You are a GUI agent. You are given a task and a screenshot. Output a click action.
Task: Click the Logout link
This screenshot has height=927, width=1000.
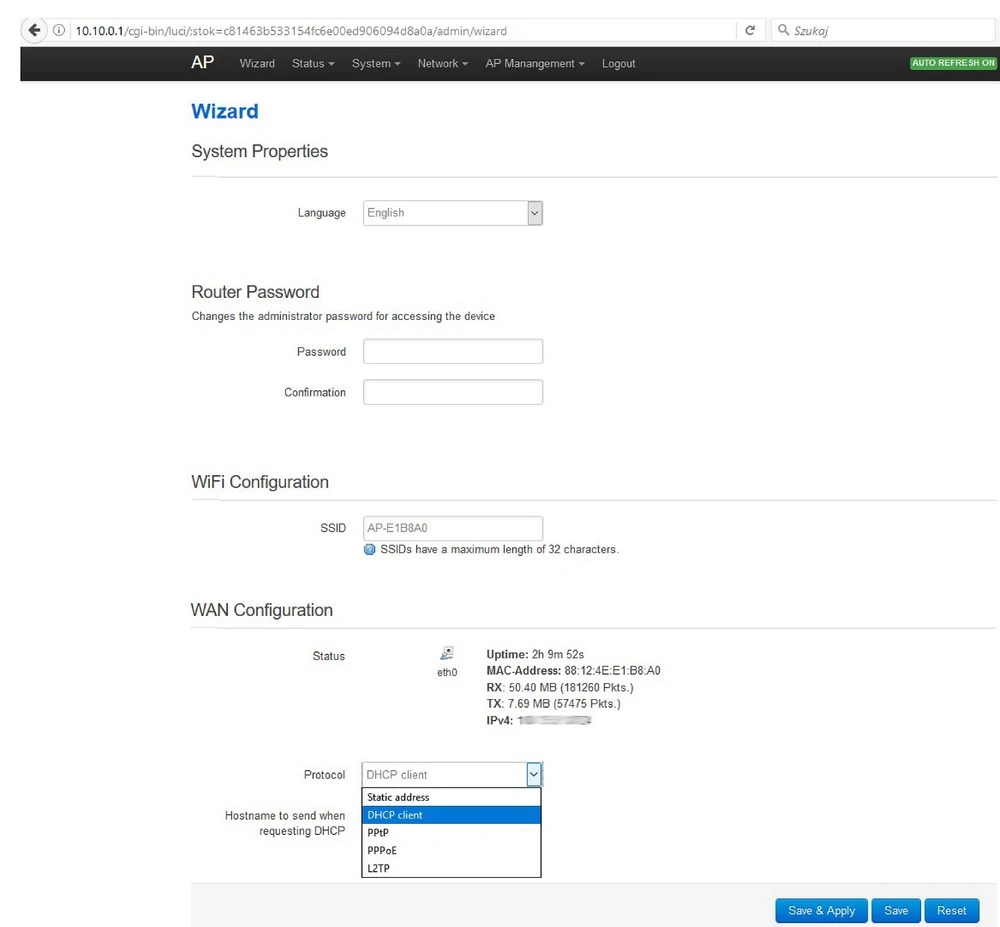pyautogui.click(x=618, y=63)
